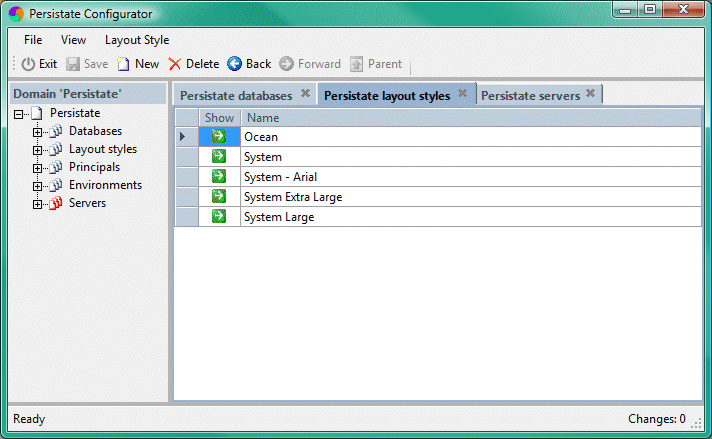Image resolution: width=712 pixels, height=439 pixels.
Task: Close the Persistate servers tab
Action: tap(590, 94)
